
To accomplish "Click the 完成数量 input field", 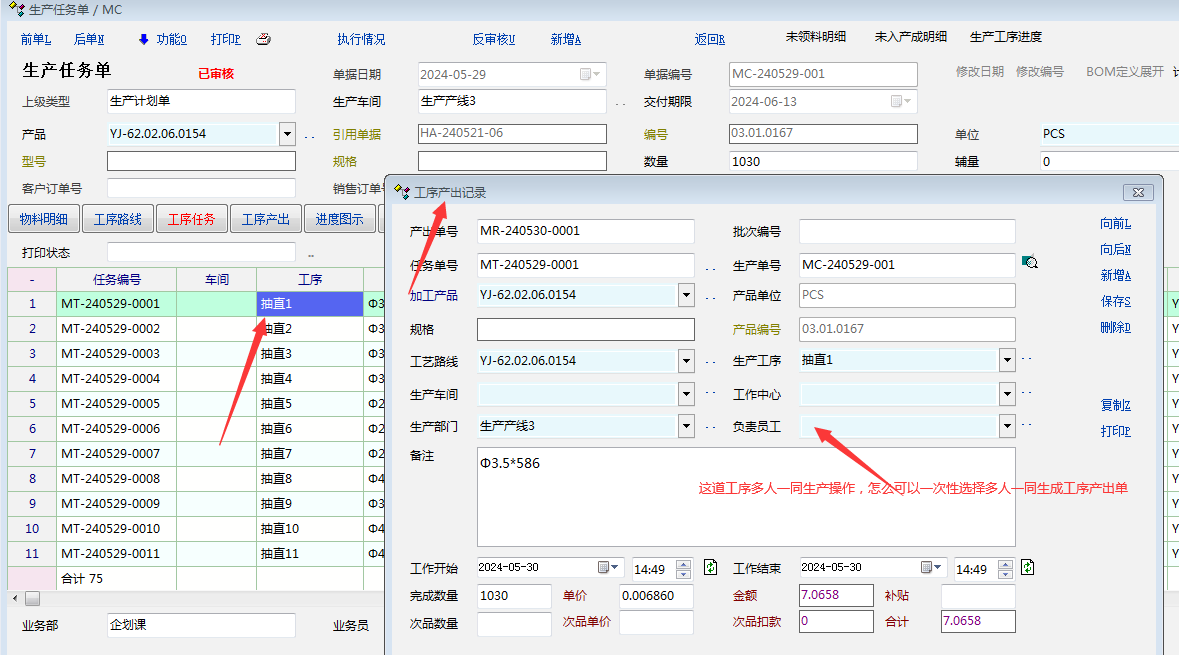I will pyautogui.click(x=514, y=596).
